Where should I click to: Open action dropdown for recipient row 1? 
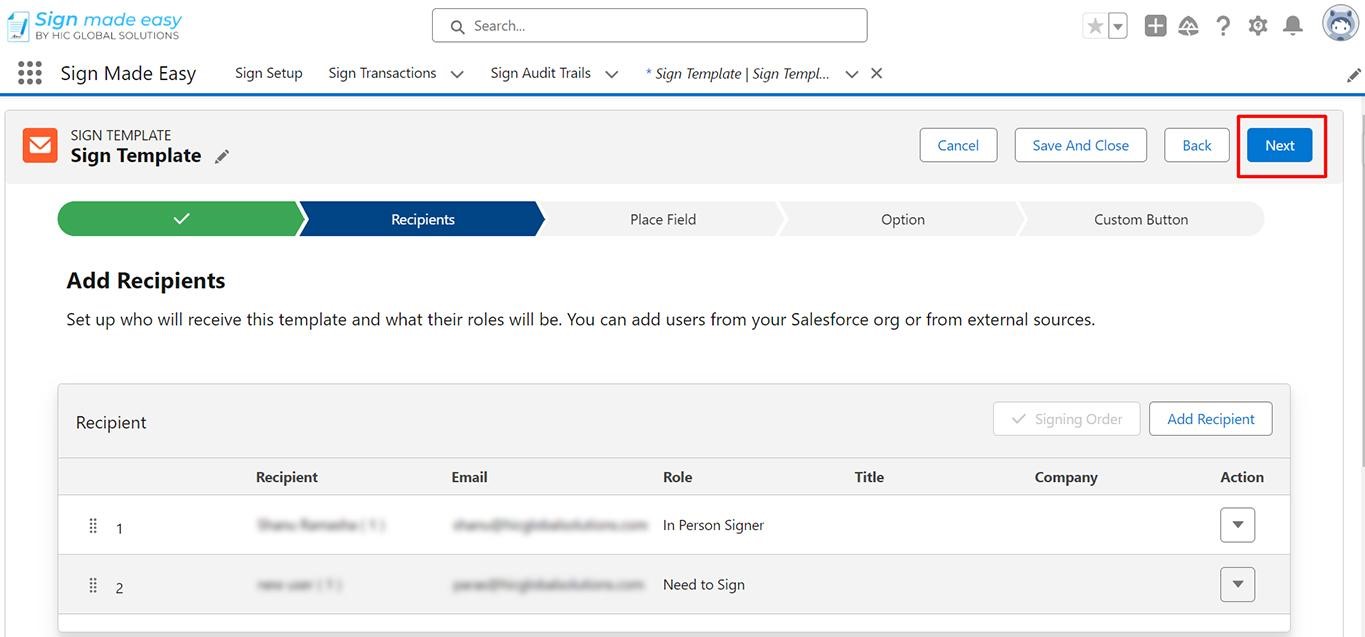pos(1237,525)
